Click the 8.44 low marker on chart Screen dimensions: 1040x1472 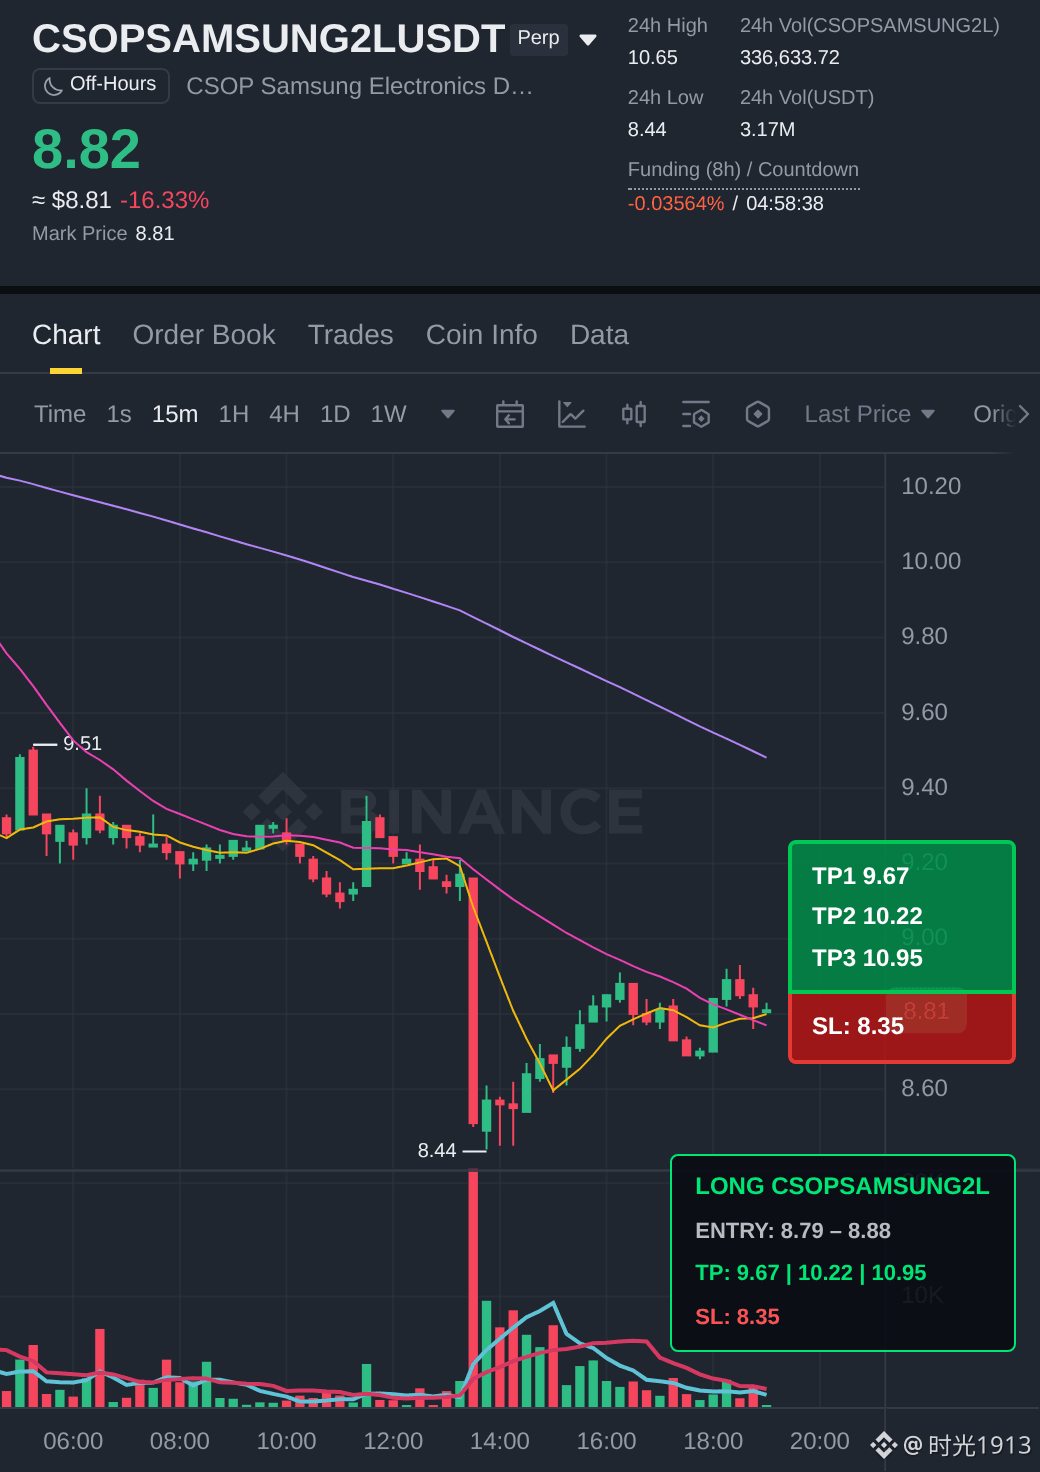[x=437, y=1150]
